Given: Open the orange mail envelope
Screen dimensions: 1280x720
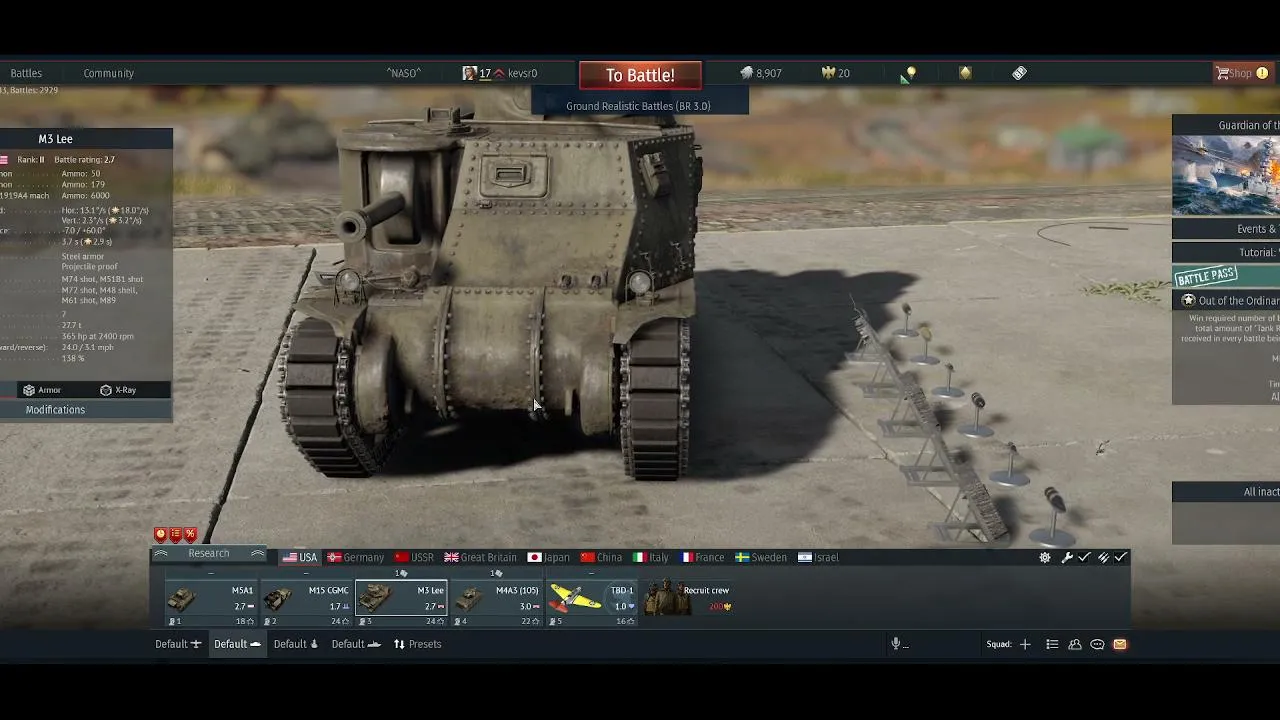Looking at the screenshot, I should coord(1120,644).
